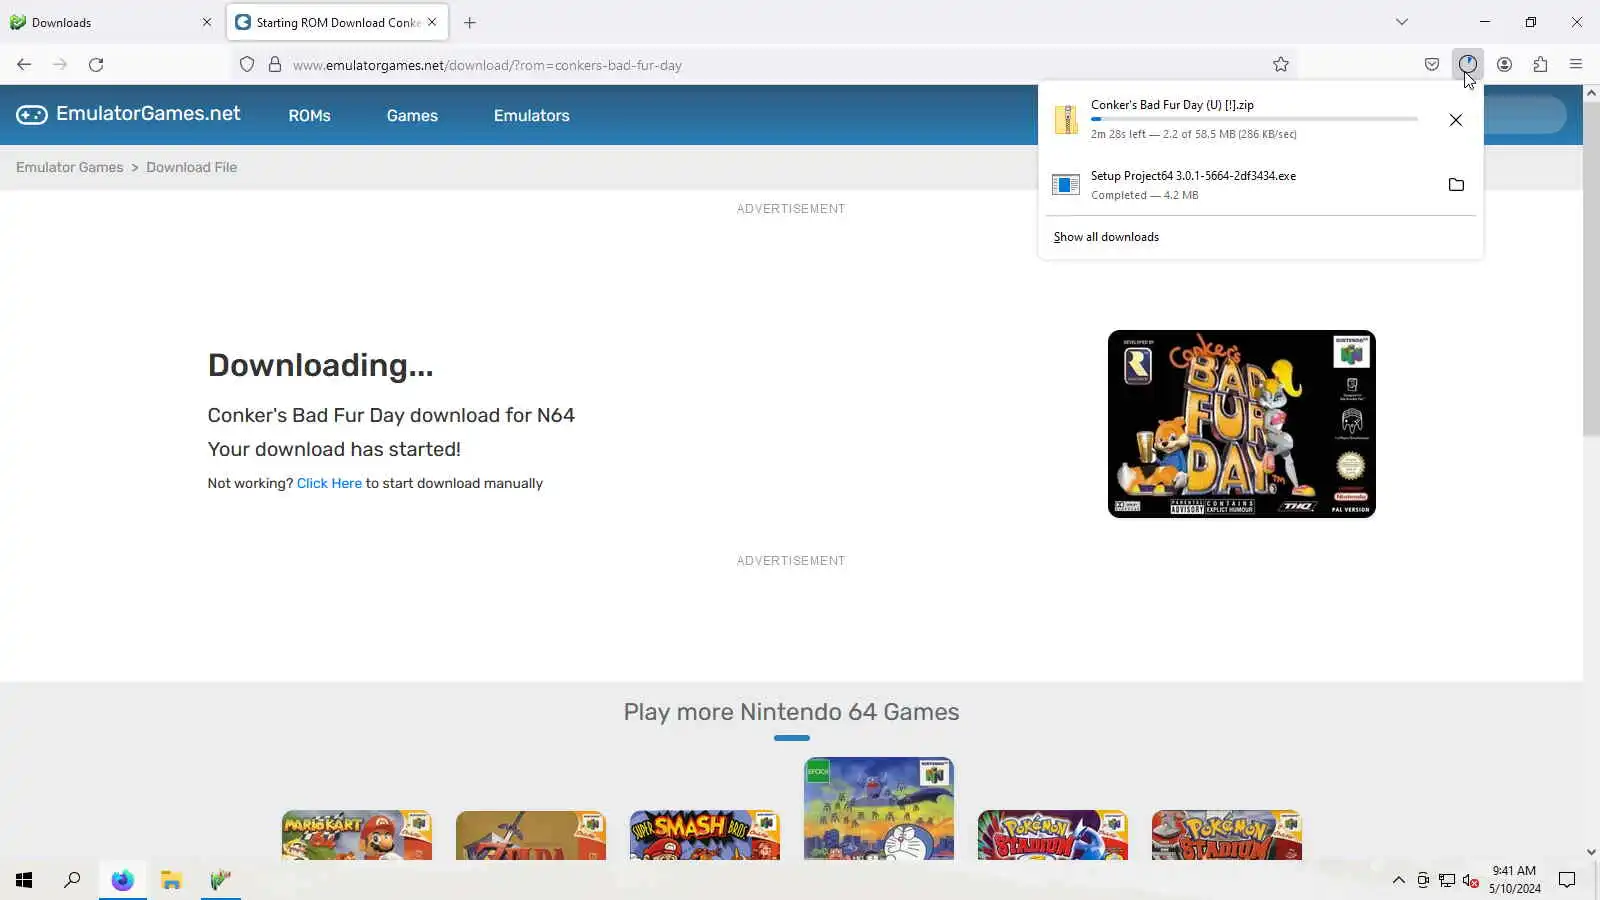The width and height of the screenshot is (1600, 900).
Task: Bookmark this page with the star
Action: point(1281,65)
